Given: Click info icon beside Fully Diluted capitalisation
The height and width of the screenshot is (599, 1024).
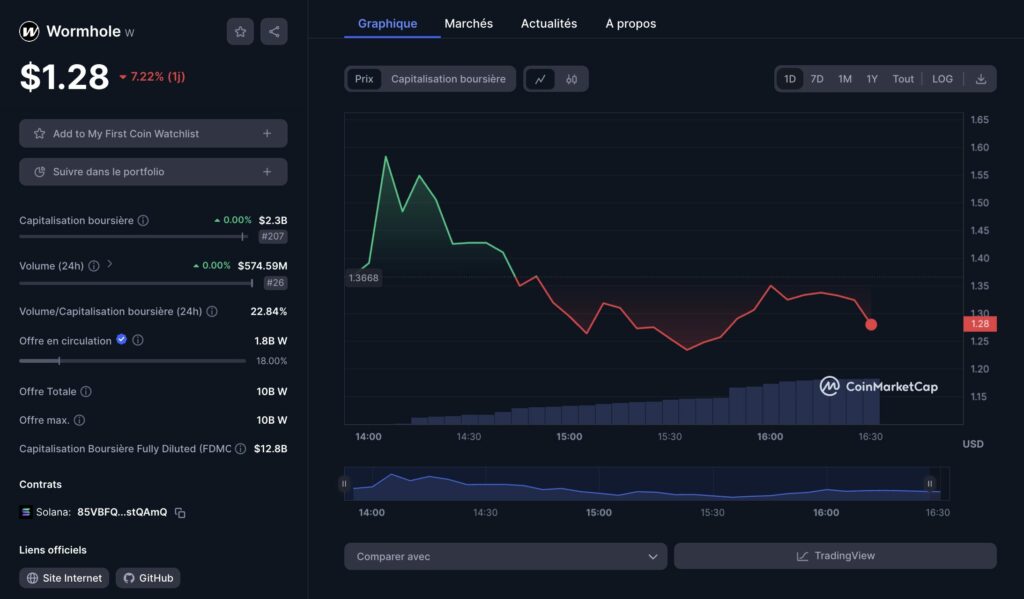Looking at the screenshot, I should 240,449.
